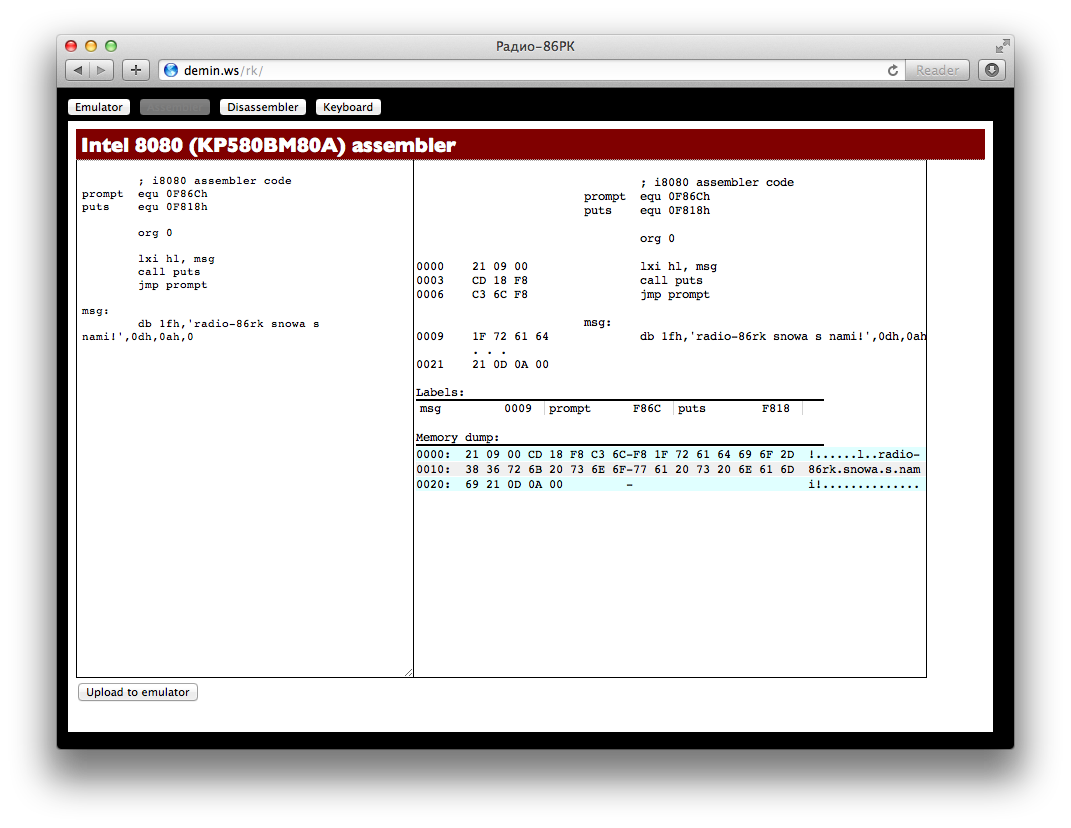Reload the page with the refresh icon
The image size is (1071, 828).
(x=893, y=70)
